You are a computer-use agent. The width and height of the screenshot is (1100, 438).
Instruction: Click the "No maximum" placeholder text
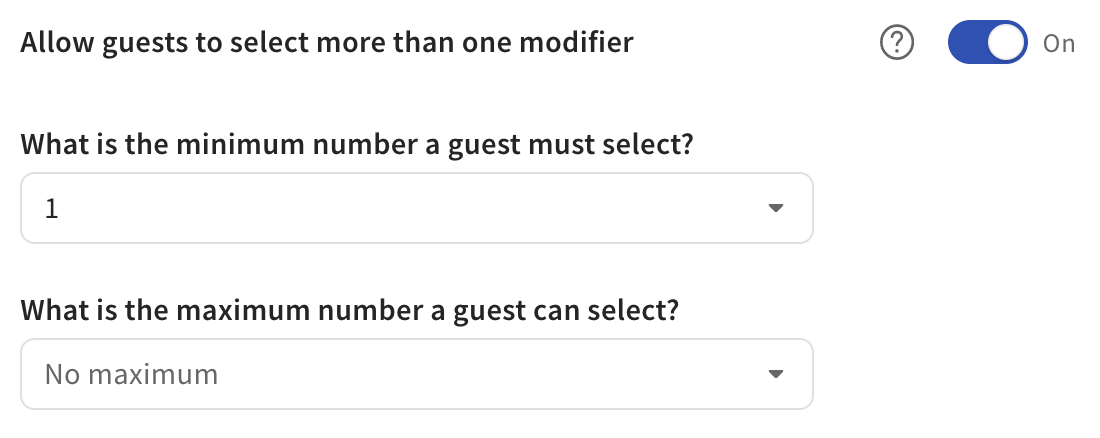click(131, 375)
